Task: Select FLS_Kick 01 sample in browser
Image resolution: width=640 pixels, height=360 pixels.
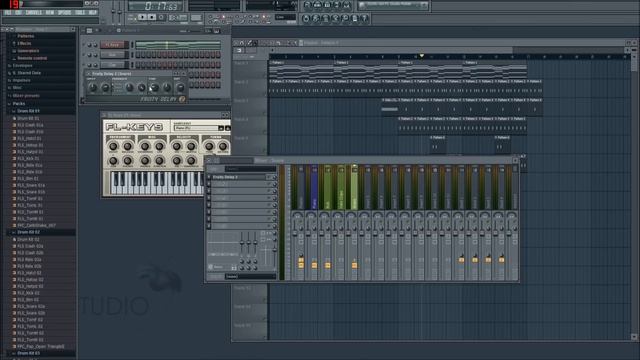Action: (x=28, y=158)
